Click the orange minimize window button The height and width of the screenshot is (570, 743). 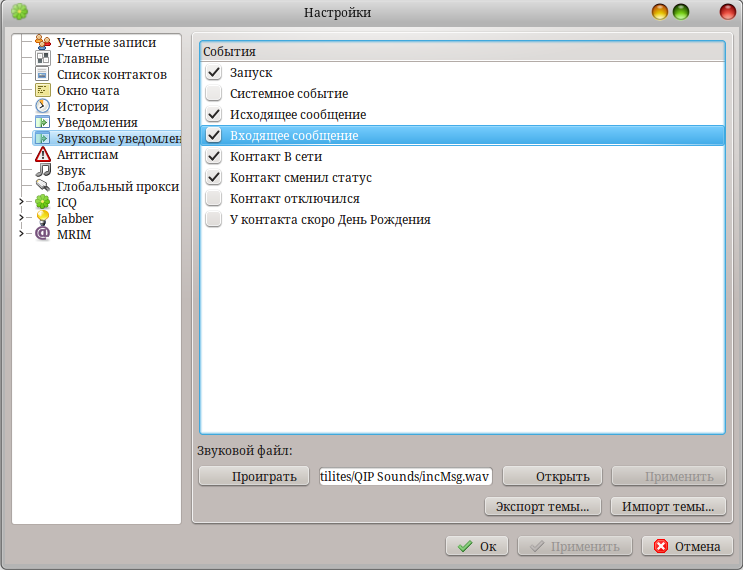660,12
